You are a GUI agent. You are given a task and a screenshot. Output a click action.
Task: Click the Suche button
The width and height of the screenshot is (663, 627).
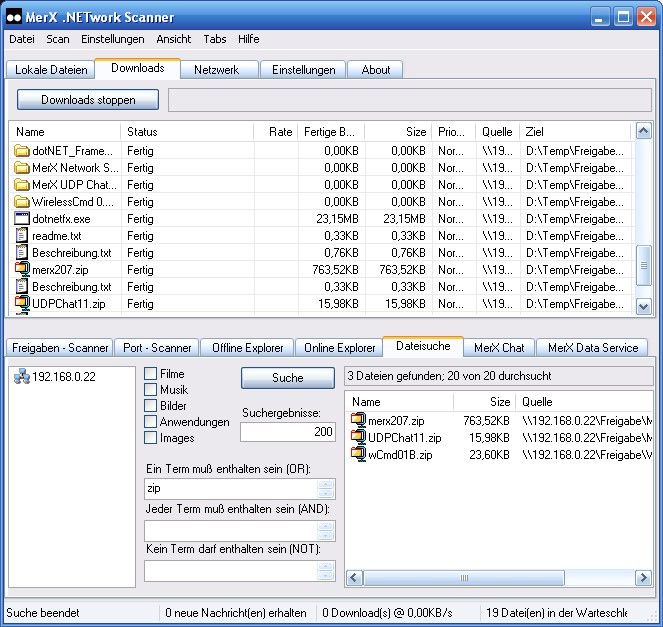coord(288,378)
